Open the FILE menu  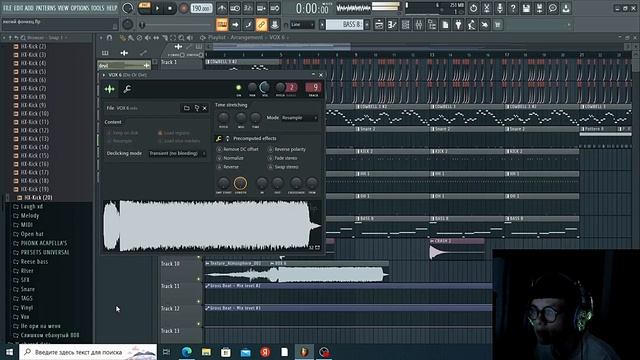pos(8,8)
